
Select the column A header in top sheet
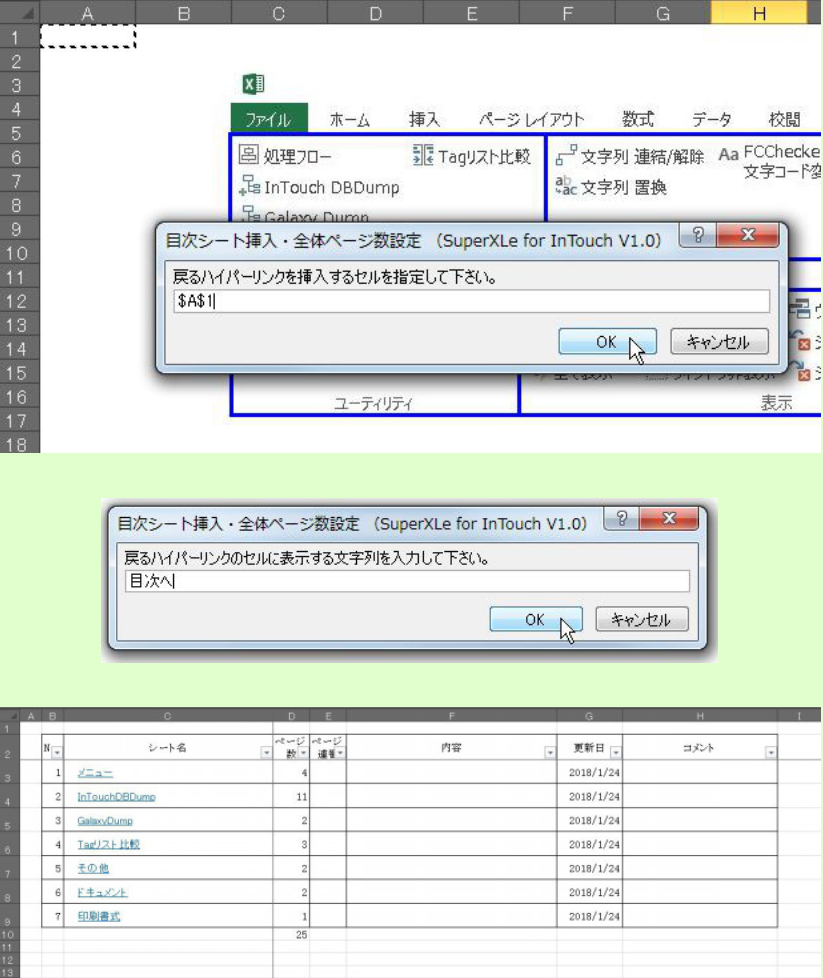[88, 12]
